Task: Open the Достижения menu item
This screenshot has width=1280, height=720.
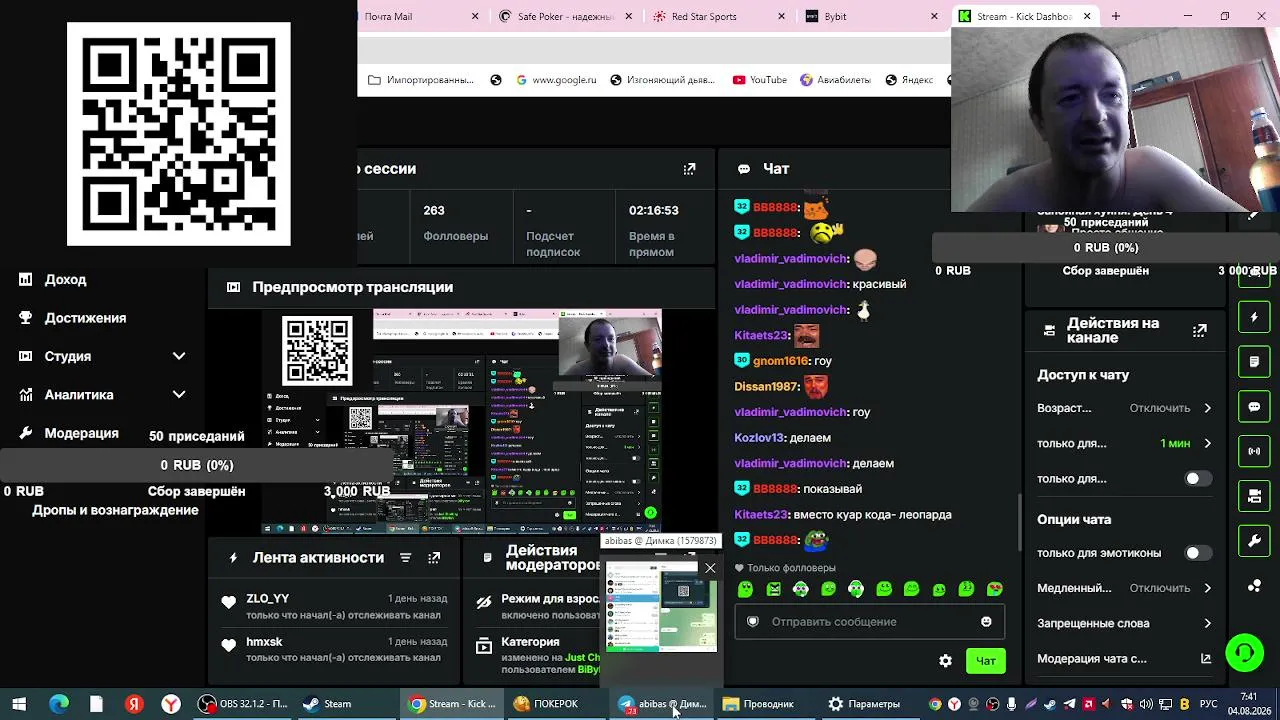Action: [x=85, y=318]
